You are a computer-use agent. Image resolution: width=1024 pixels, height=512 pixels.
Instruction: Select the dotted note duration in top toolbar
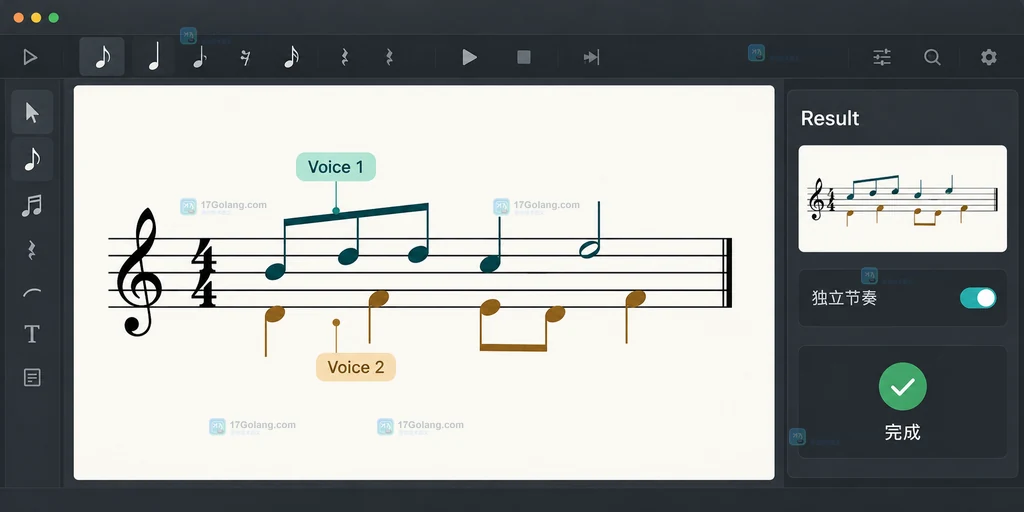coord(200,57)
